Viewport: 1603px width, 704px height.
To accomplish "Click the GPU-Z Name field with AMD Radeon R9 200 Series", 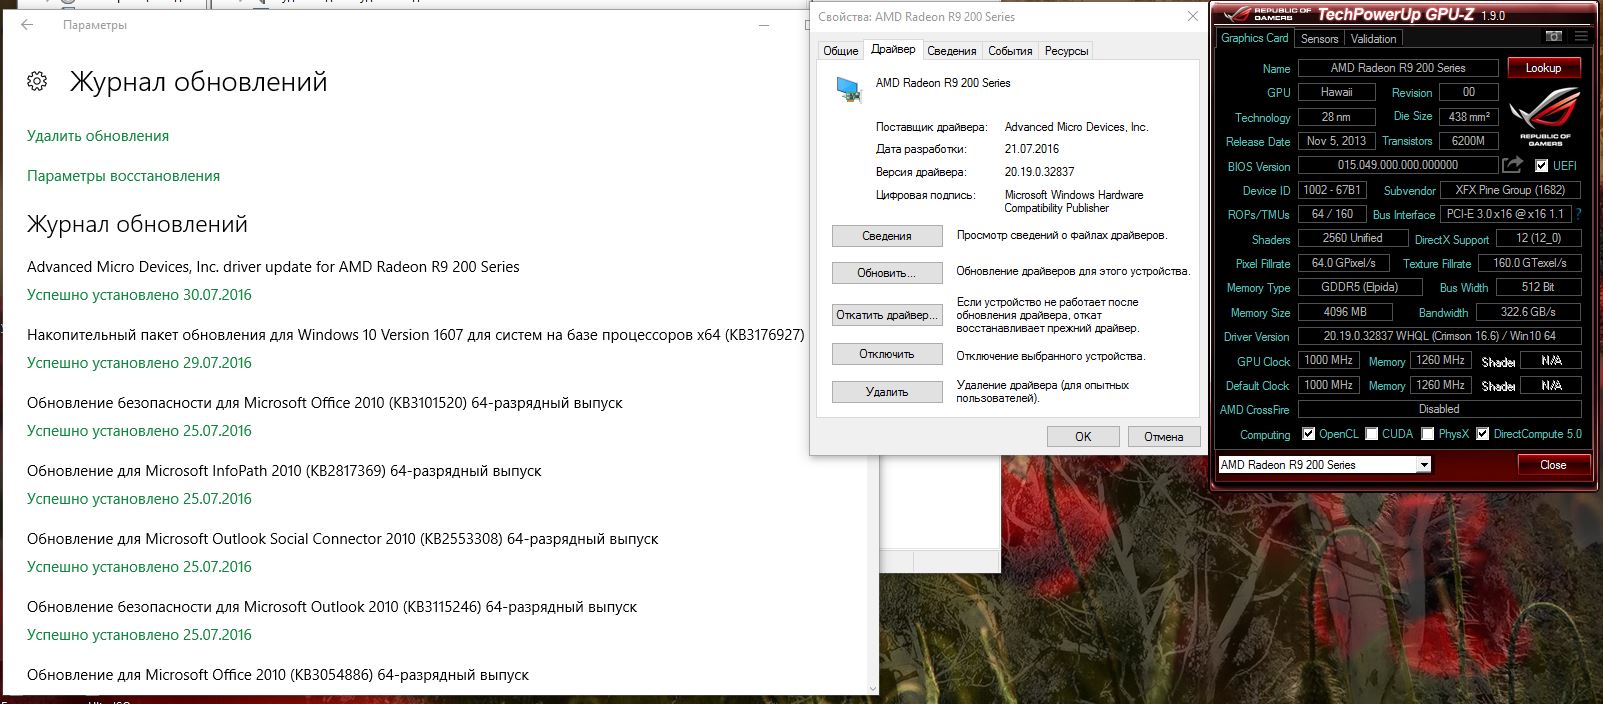I will (x=1398, y=68).
